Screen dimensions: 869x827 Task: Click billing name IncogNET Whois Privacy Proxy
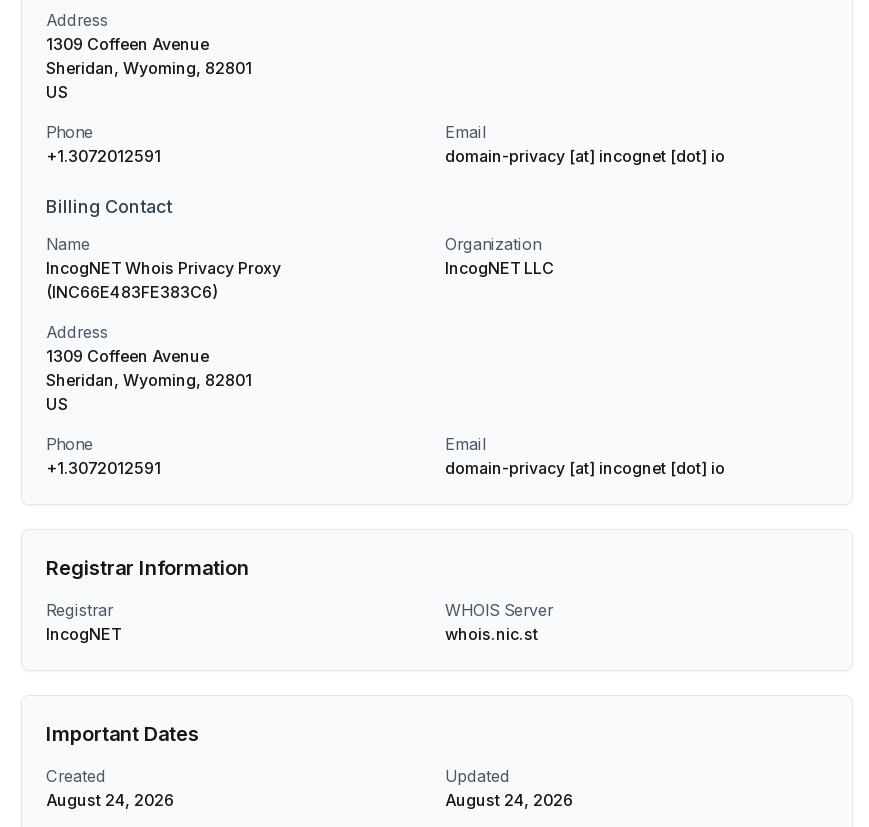click(163, 268)
